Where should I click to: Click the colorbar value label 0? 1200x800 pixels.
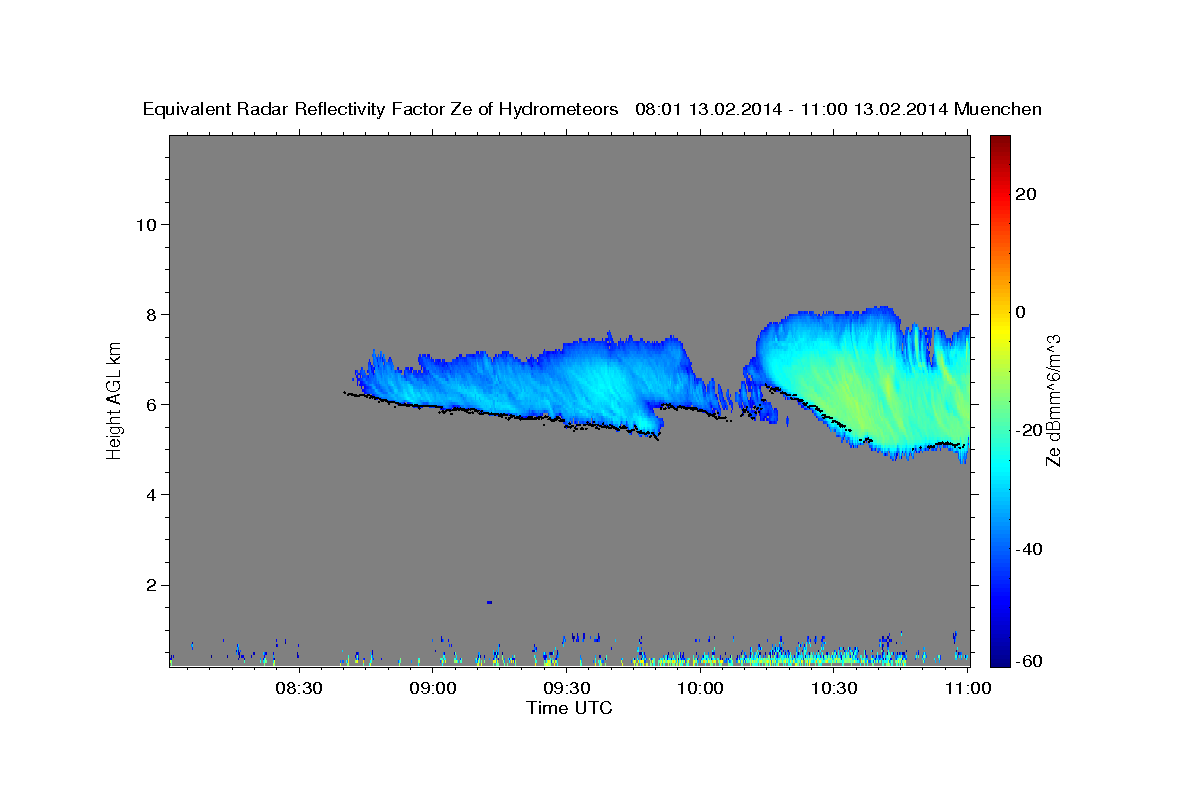click(1022, 312)
